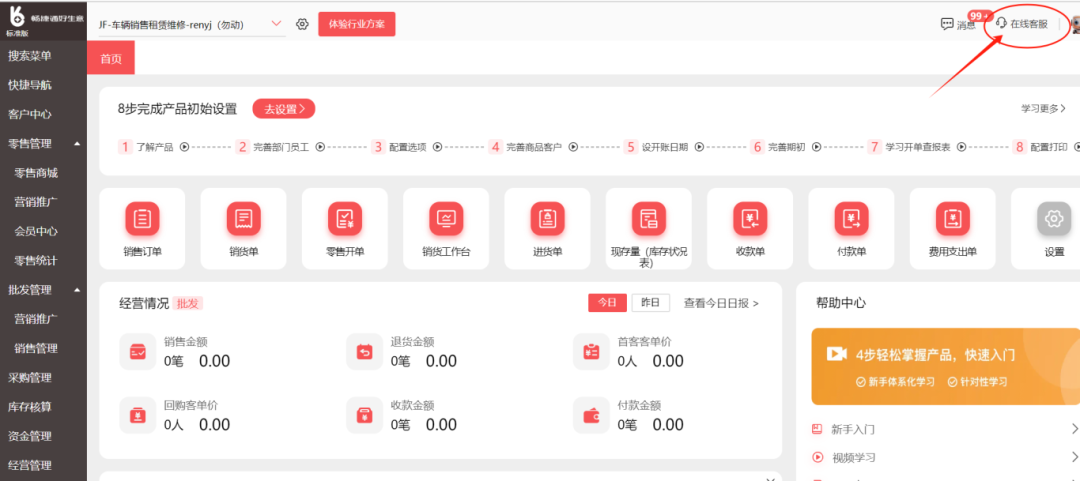
Task: Click the gear icon beside account selector
Action: point(302,24)
